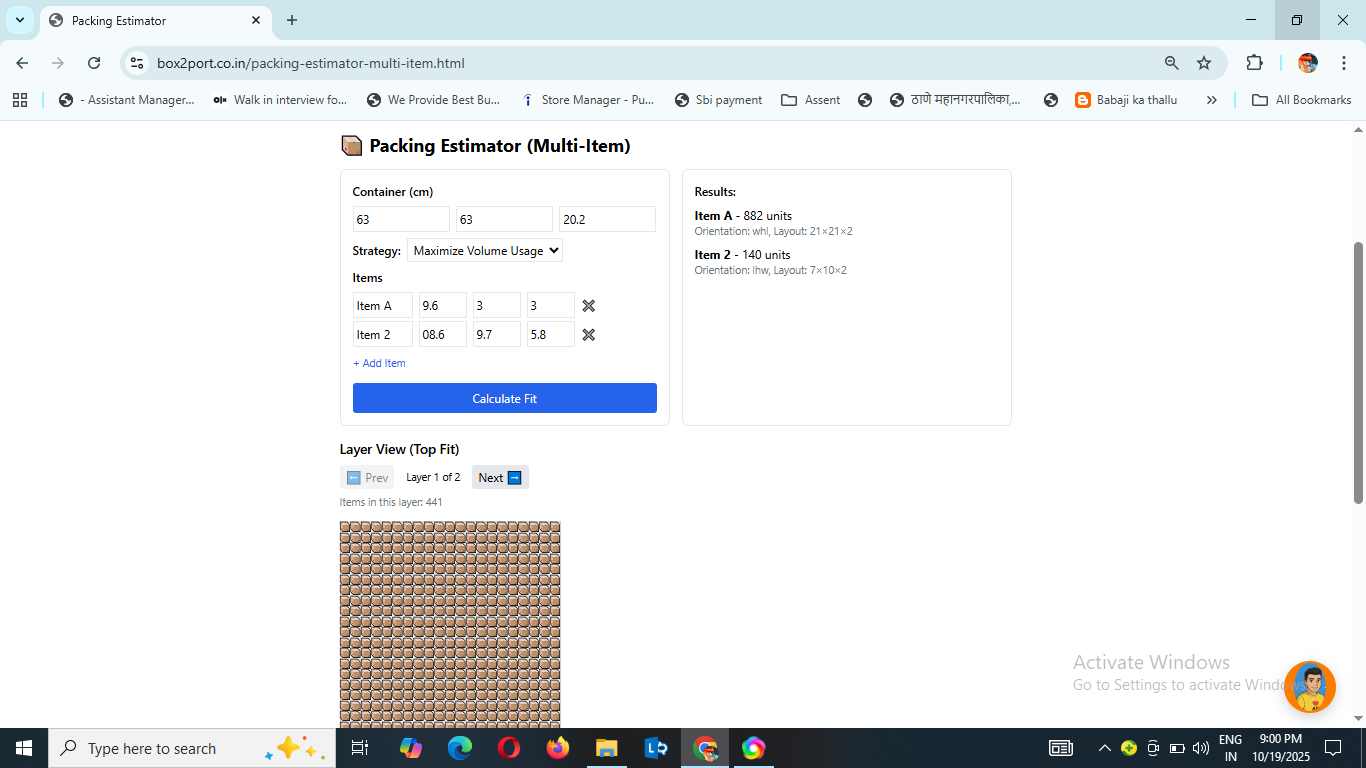Screen dimensions: 1366x768
Task: Click the Prev layer button
Action: (x=367, y=477)
